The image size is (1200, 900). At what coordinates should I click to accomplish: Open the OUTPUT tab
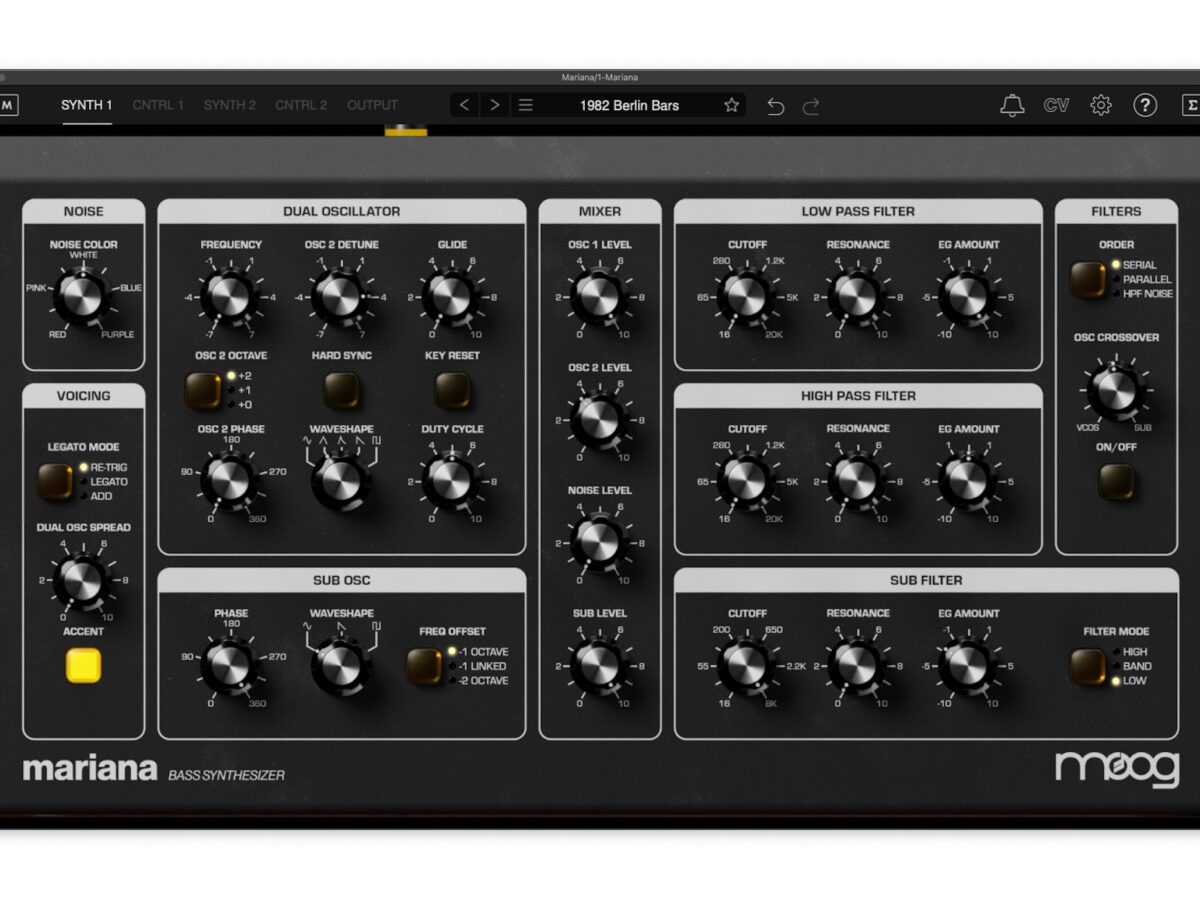(372, 105)
